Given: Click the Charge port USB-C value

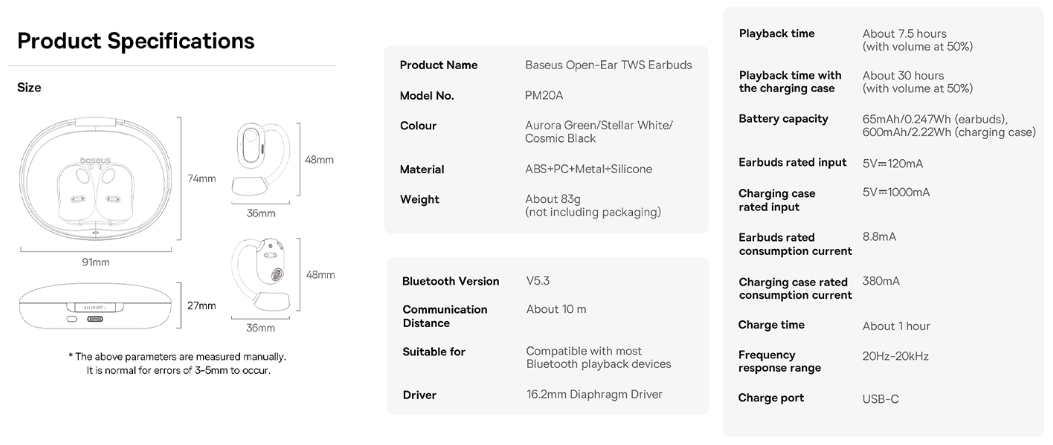Looking at the screenshot, I should (x=880, y=399).
